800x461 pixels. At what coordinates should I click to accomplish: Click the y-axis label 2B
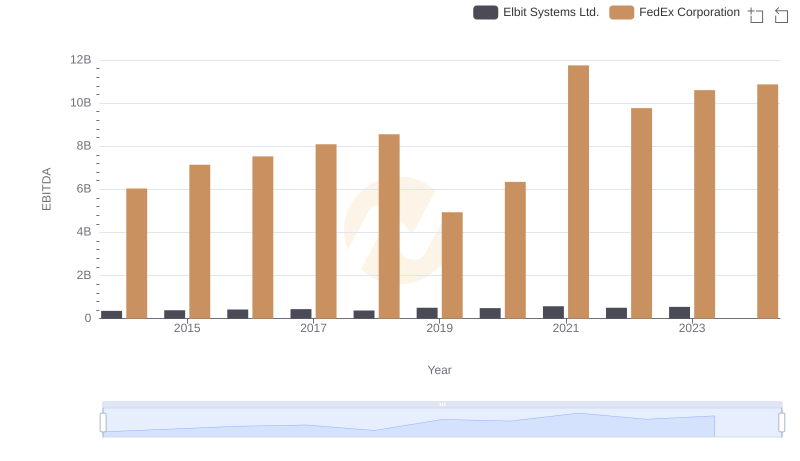point(84,275)
